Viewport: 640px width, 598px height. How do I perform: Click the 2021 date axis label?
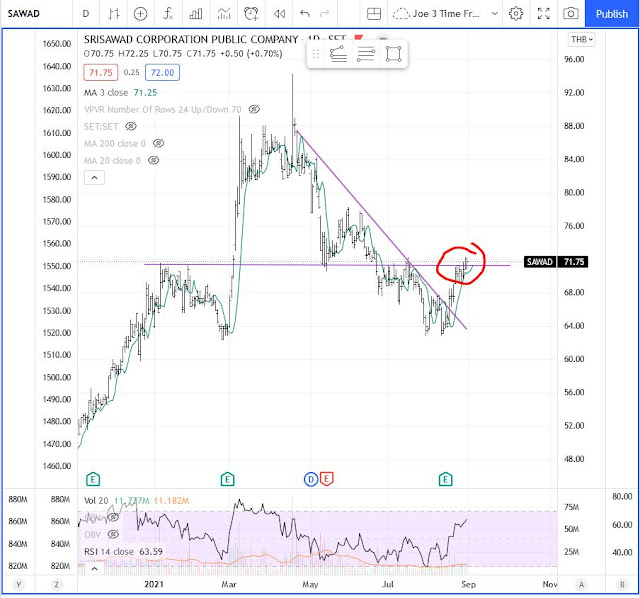[x=154, y=584]
